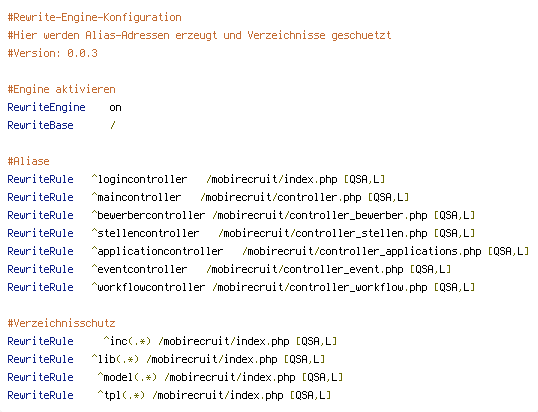Click the #Engine aktivieren comment
Image resolution: width=538 pixels, height=412 pixels.
coord(61,90)
